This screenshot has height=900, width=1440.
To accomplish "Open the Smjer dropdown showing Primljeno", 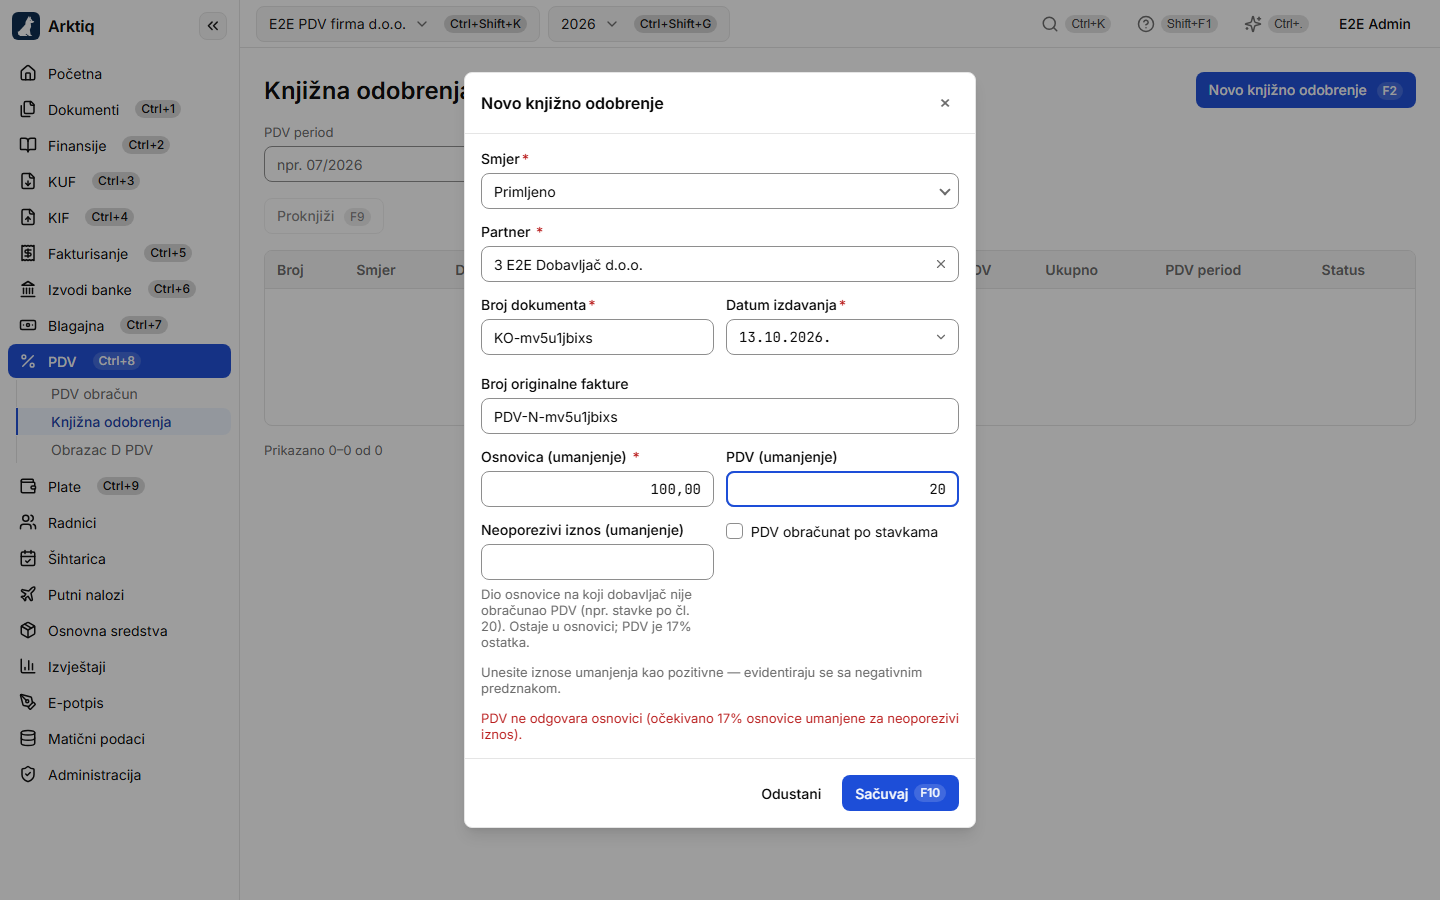I will click(720, 192).
